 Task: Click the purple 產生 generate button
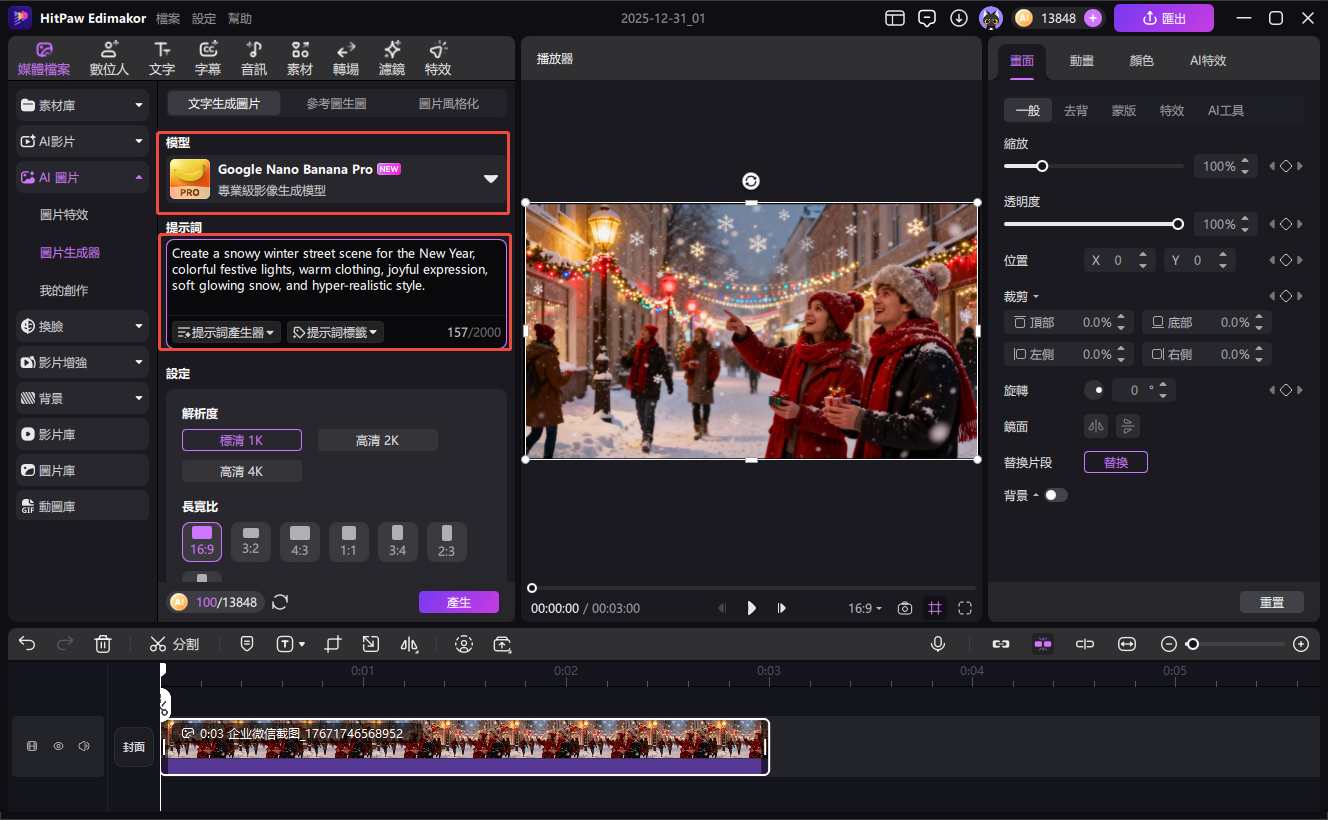click(x=458, y=602)
